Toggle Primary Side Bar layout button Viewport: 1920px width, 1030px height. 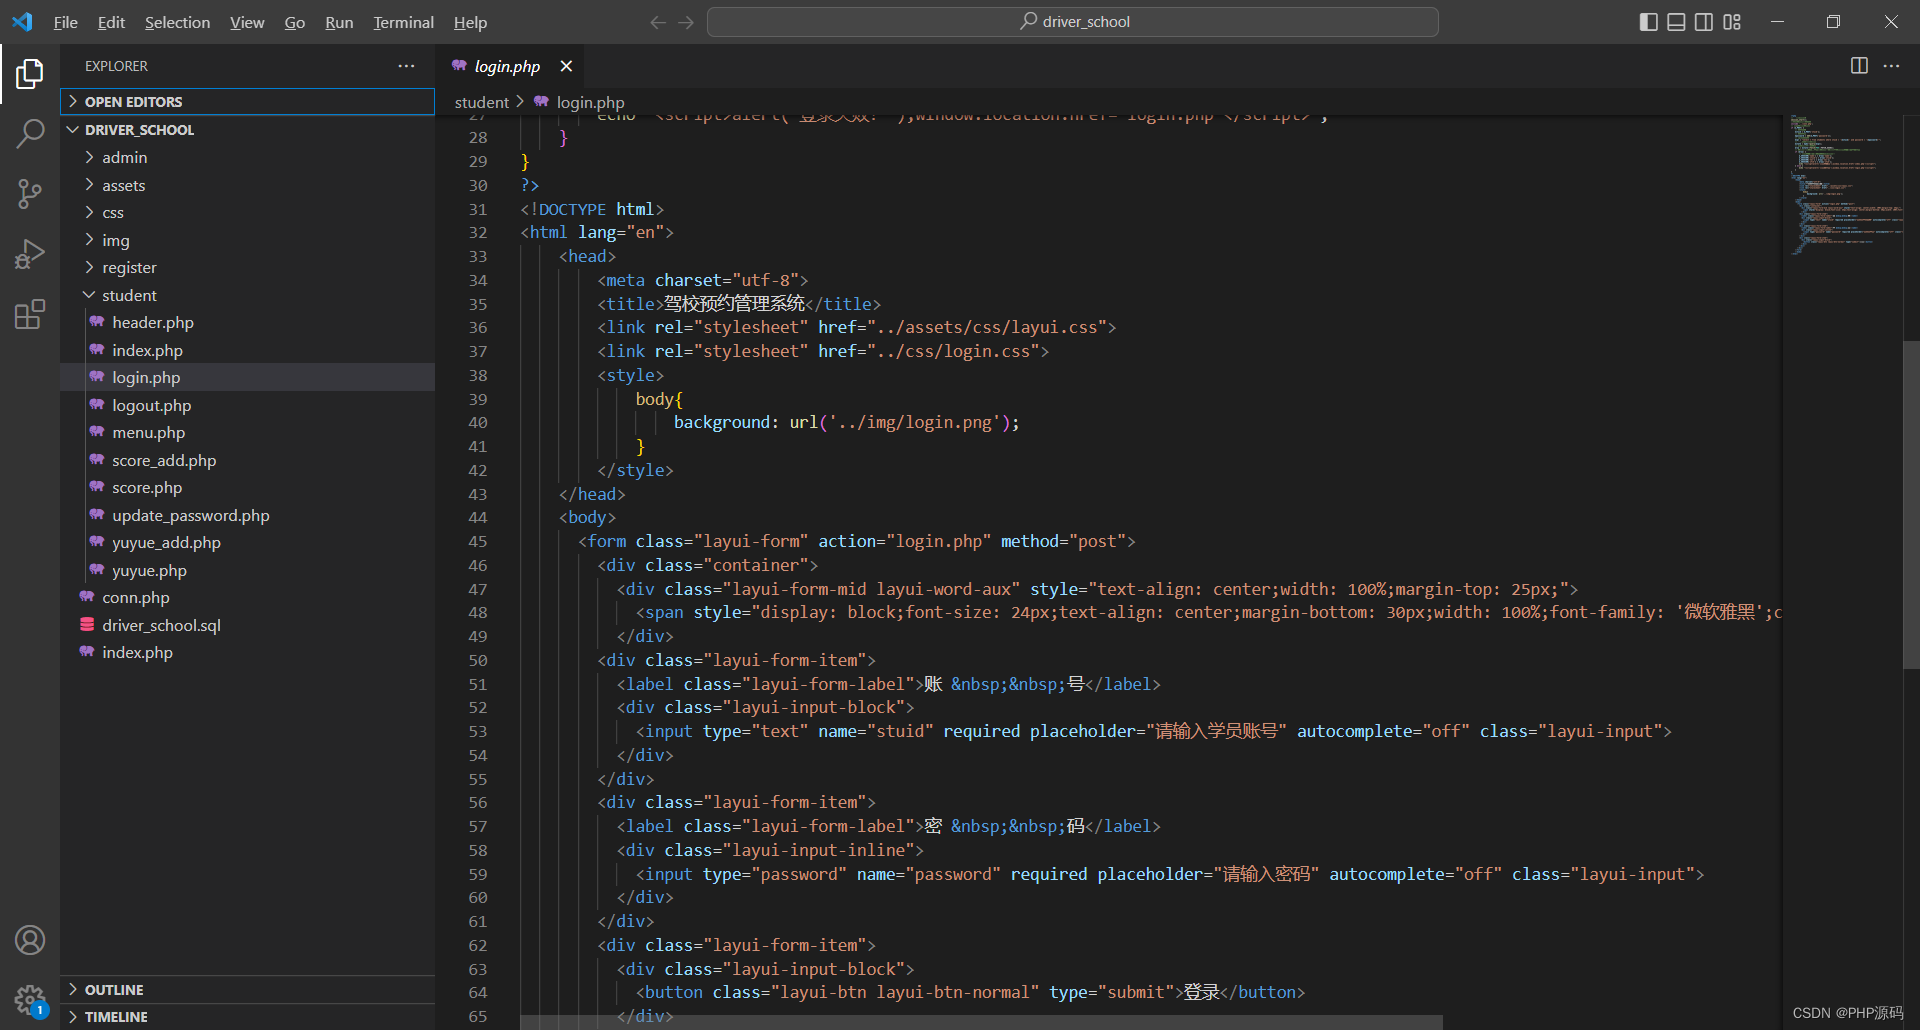pos(1649,22)
